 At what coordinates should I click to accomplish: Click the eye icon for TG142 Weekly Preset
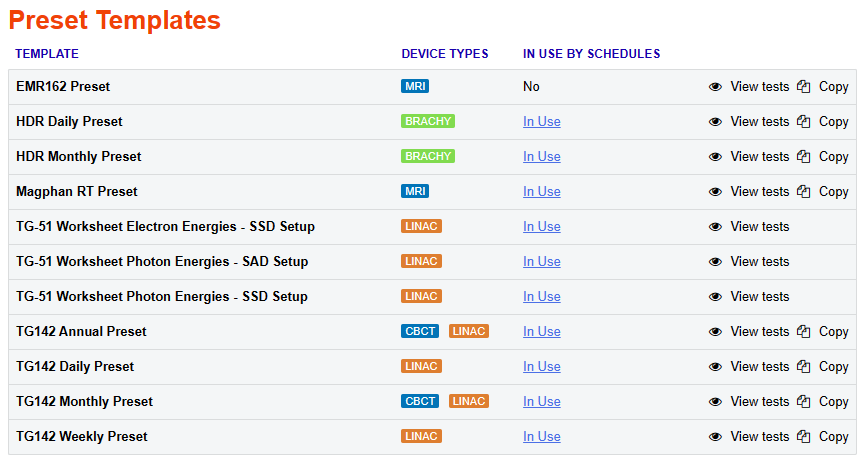pos(715,437)
